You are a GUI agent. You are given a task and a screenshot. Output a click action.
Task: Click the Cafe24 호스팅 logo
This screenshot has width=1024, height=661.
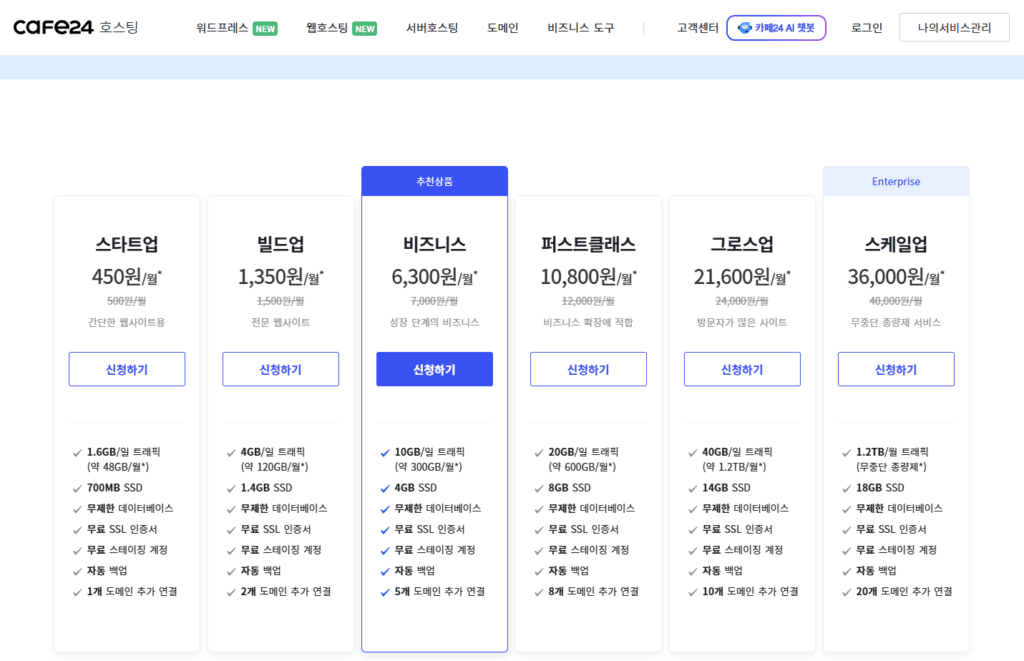75,27
